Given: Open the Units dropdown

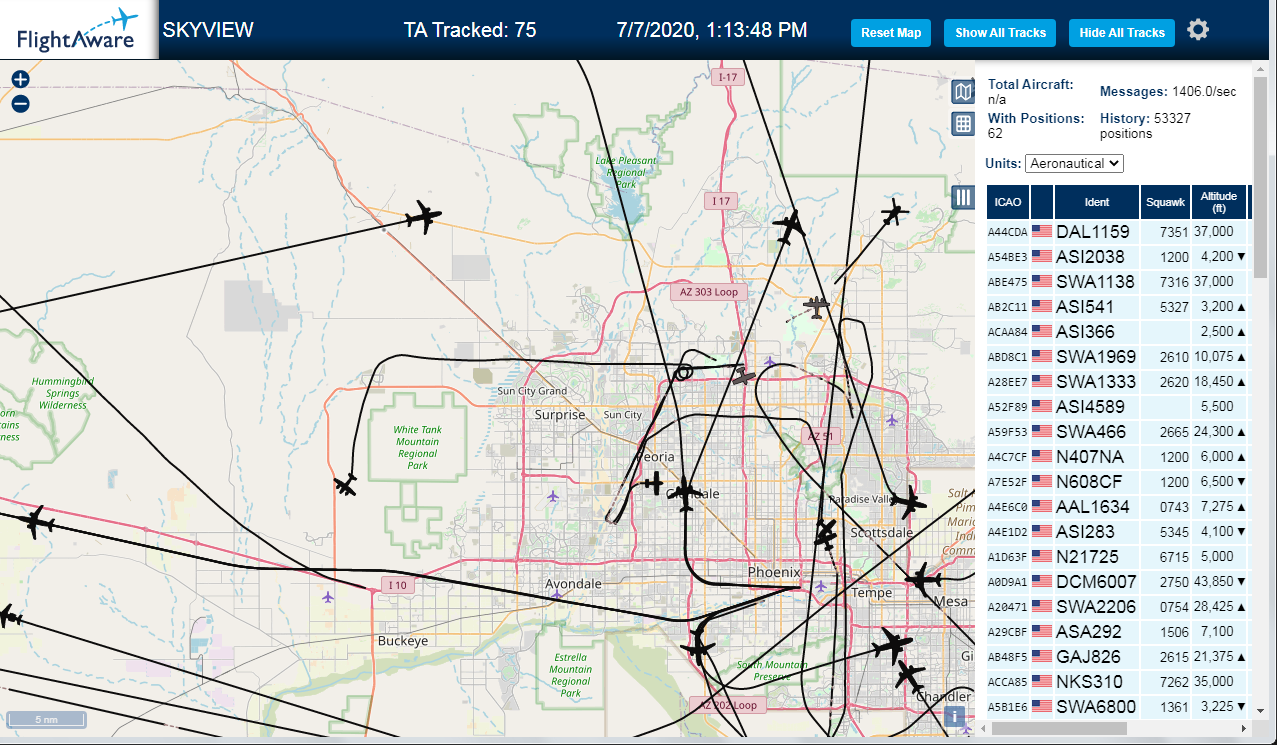Looking at the screenshot, I should (x=1074, y=163).
